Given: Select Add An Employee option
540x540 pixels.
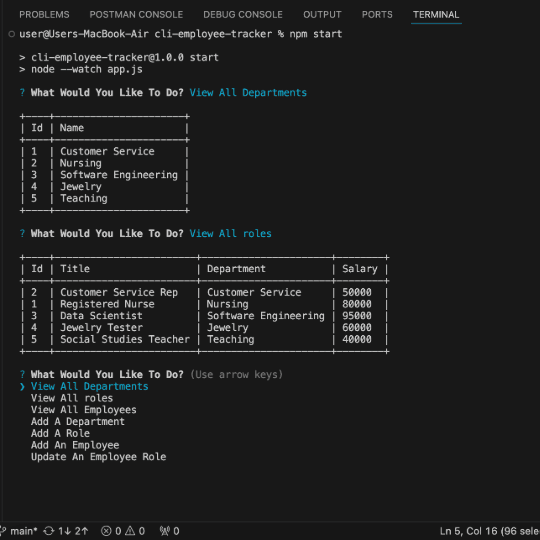Looking at the screenshot, I should tap(75, 445).
